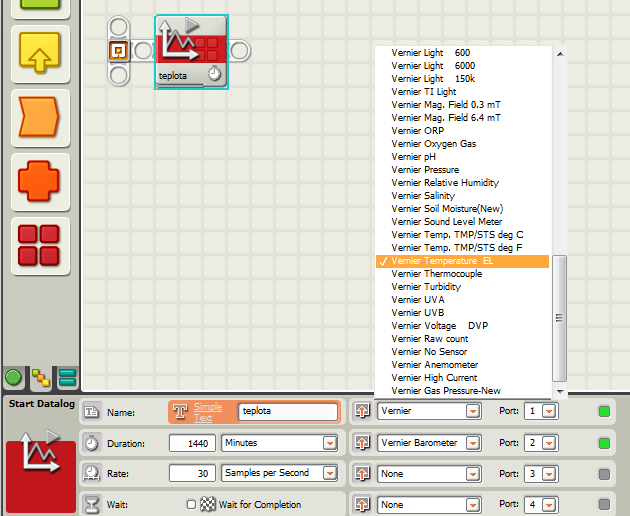Open the orange plus Data palette block
Image resolution: width=630 pixels, height=516 pixels.
[40, 181]
